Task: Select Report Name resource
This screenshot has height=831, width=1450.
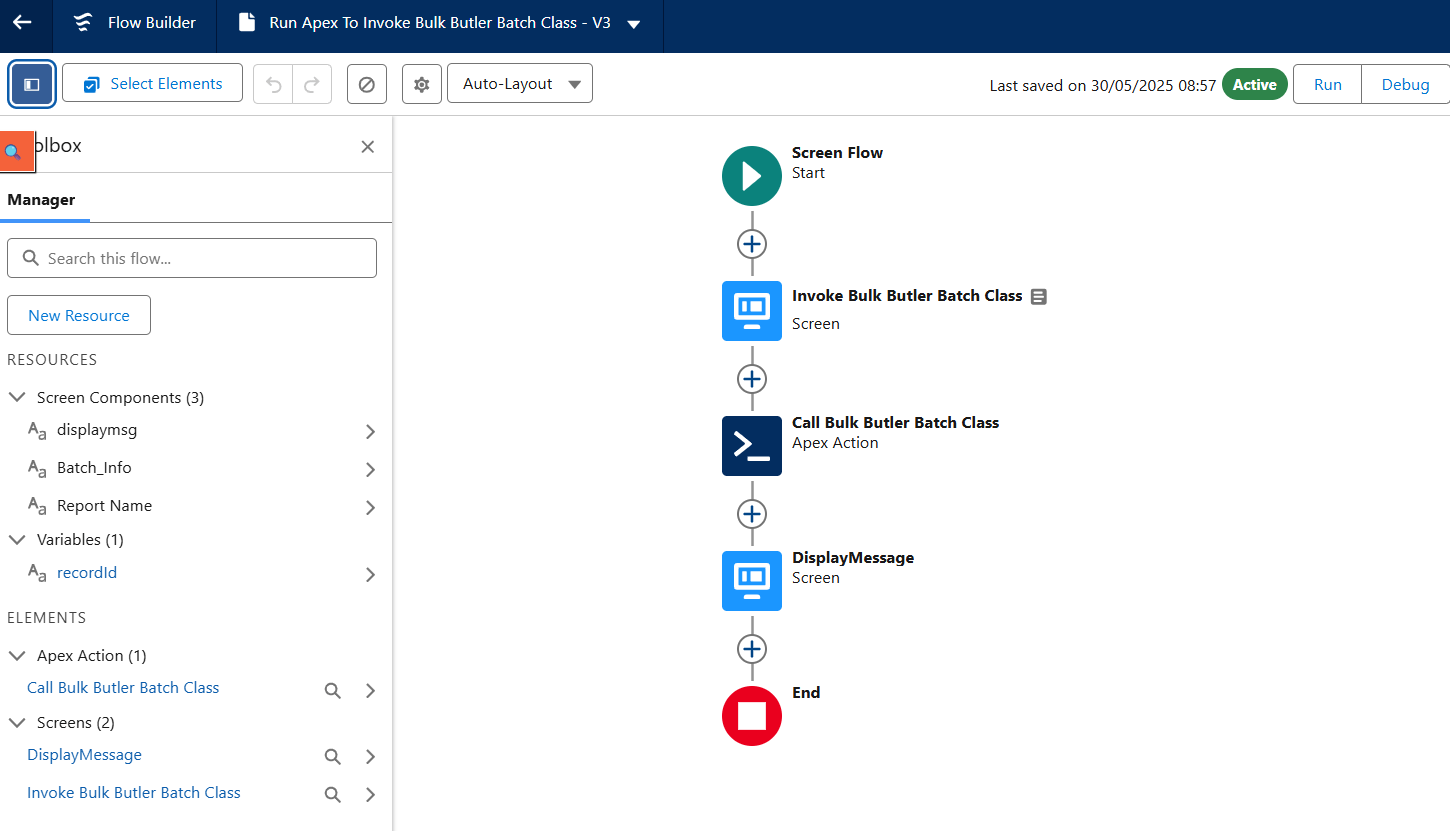Action: 104,505
